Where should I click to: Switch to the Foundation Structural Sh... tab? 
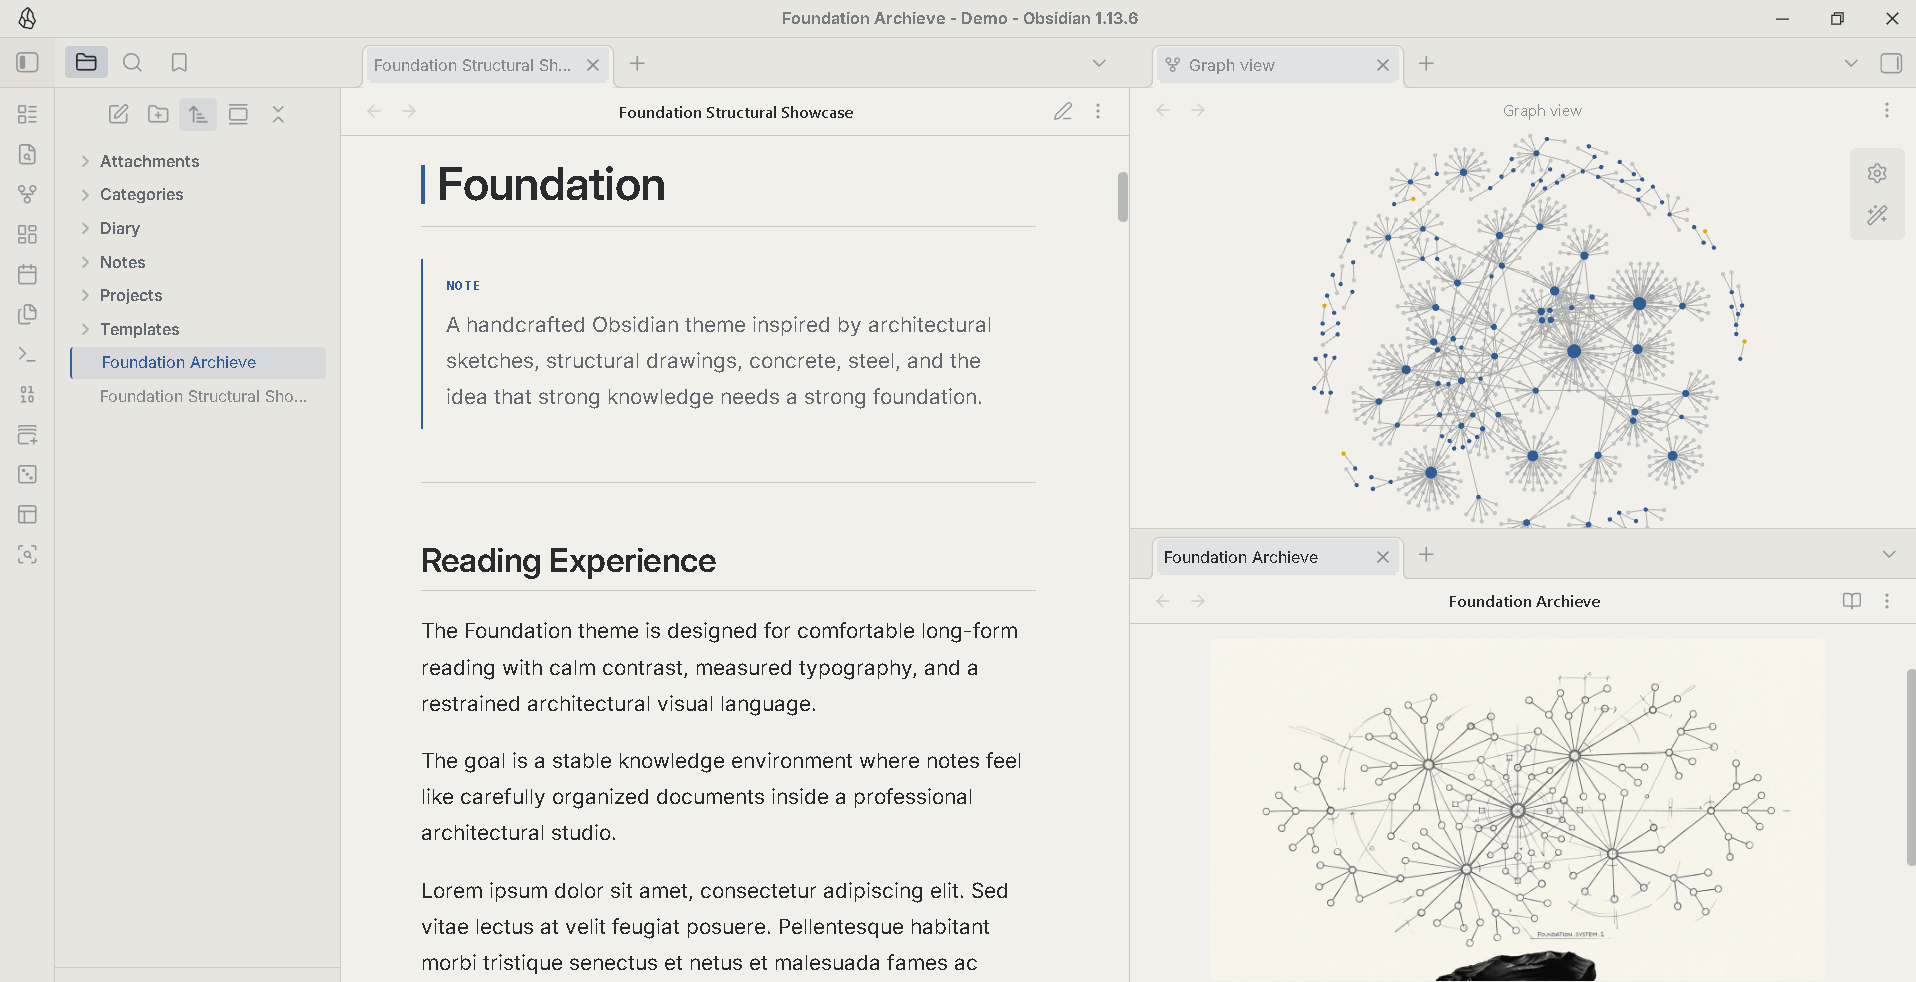(472, 65)
